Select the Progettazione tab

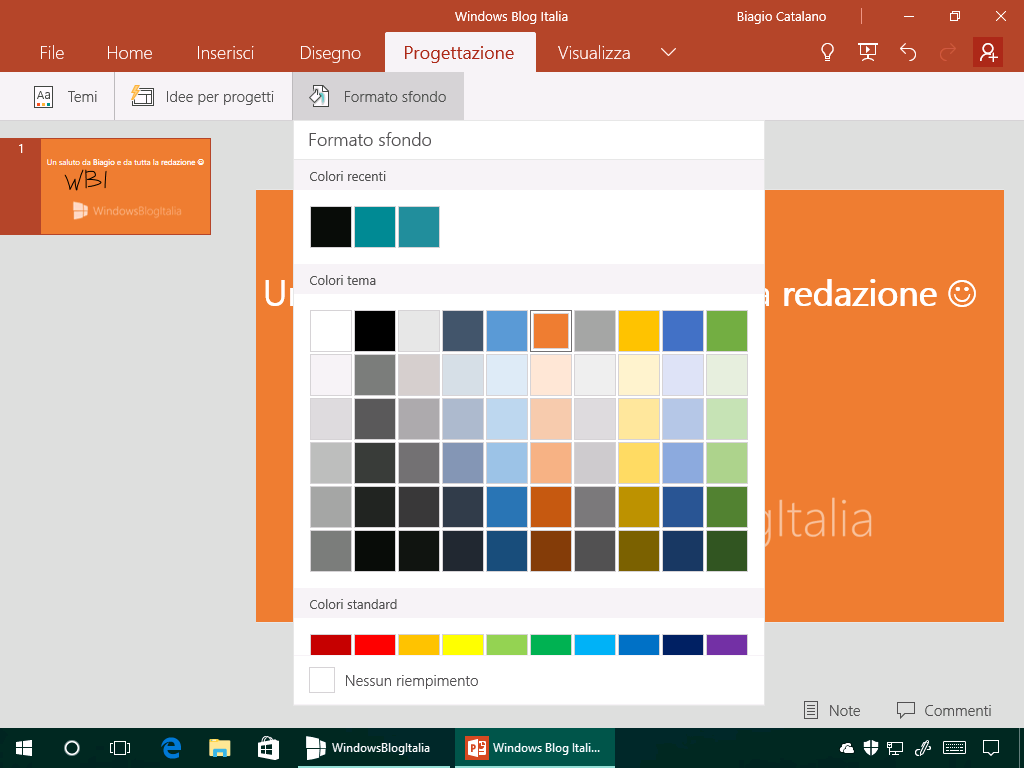[459, 53]
